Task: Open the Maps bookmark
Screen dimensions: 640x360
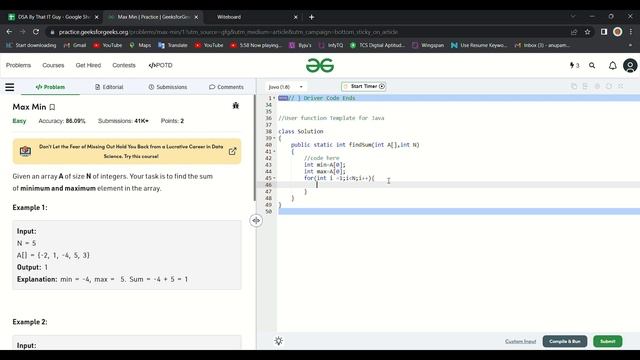Action: (140, 45)
